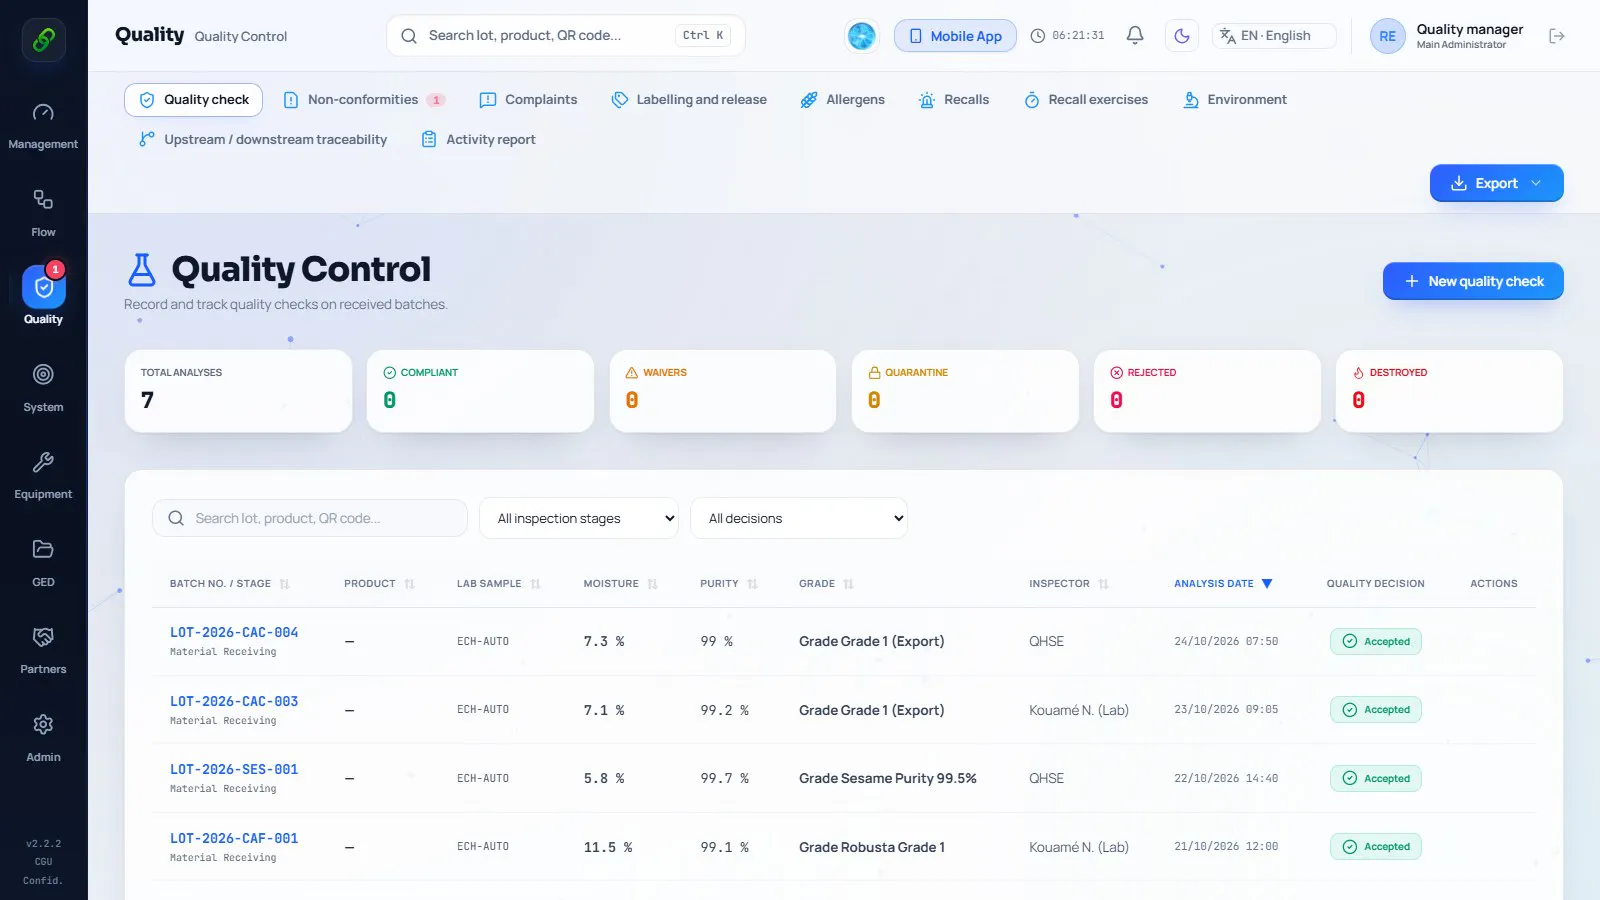The image size is (1600, 900).
Task: Open Admin settings in the sidebar
Action: point(43,739)
